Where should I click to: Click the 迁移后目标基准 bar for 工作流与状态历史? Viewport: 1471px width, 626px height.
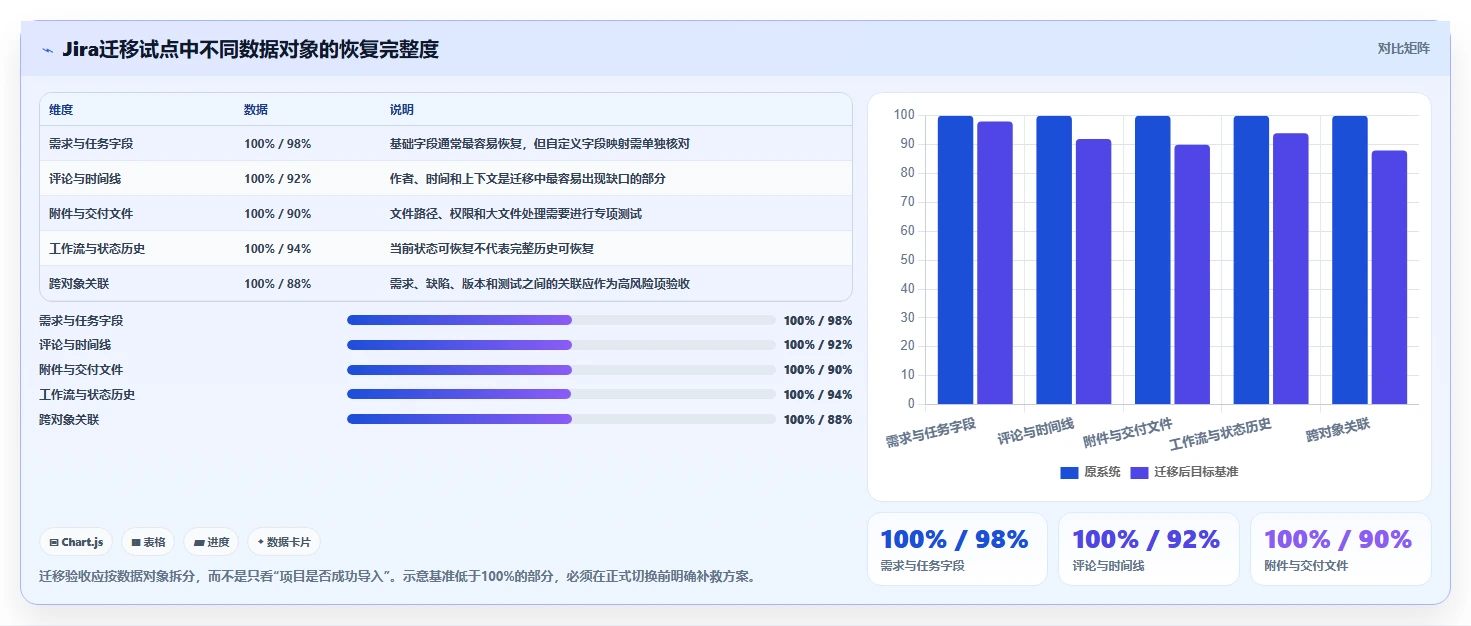1291,269
